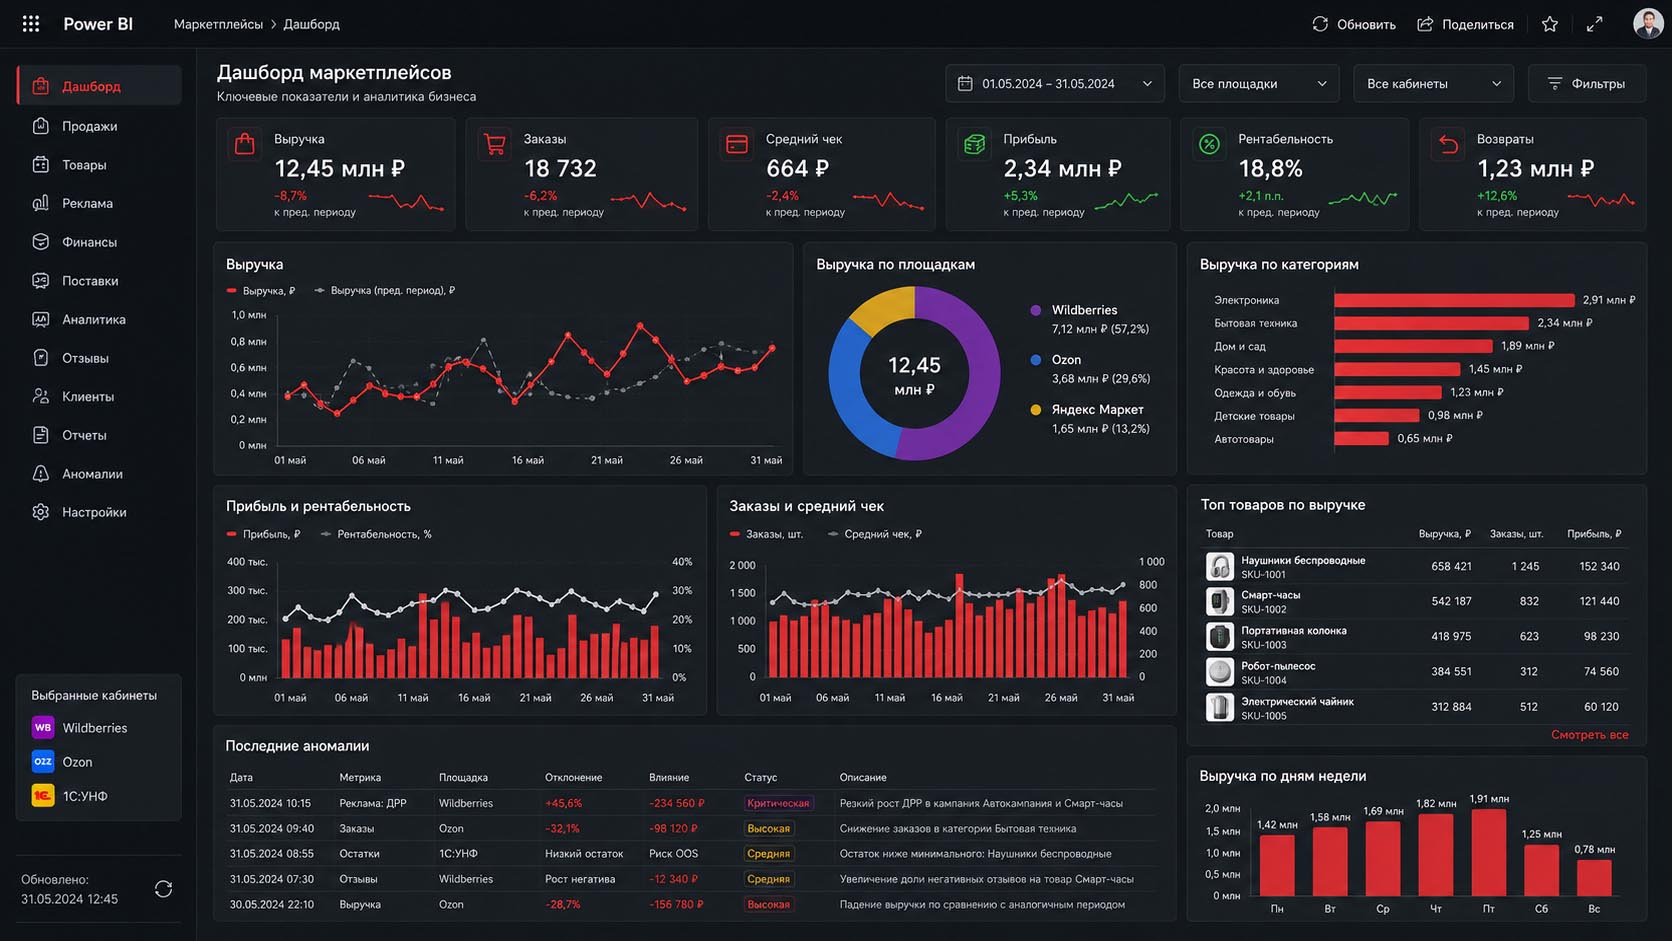This screenshot has height=941, width=1672.
Task: Click the Ozon cabinet logo
Action: pos(43,762)
